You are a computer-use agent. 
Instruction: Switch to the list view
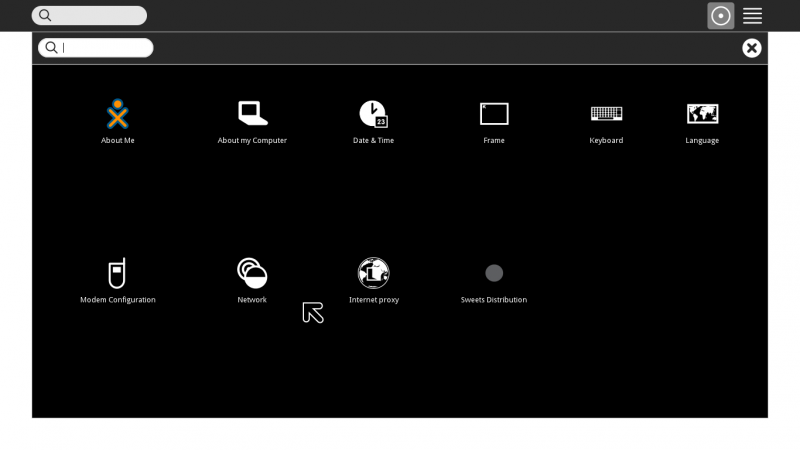click(x=753, y=15)
